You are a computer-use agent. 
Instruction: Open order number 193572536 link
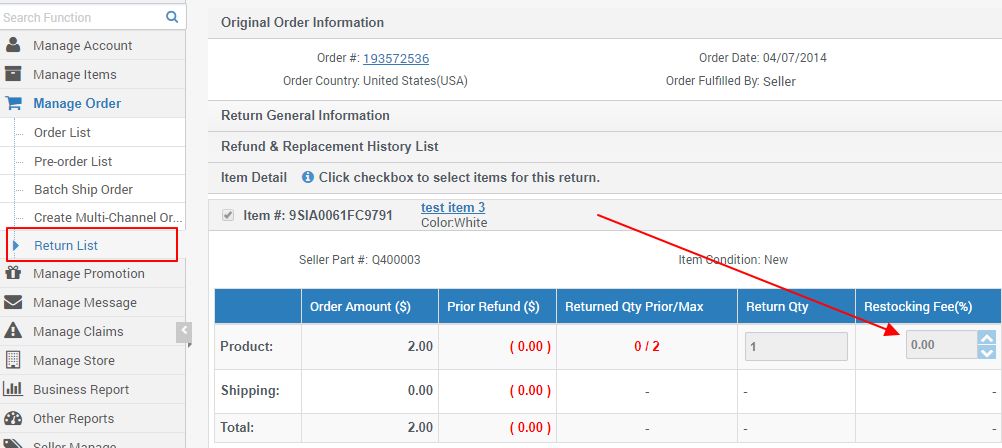(x=396, y=59)
